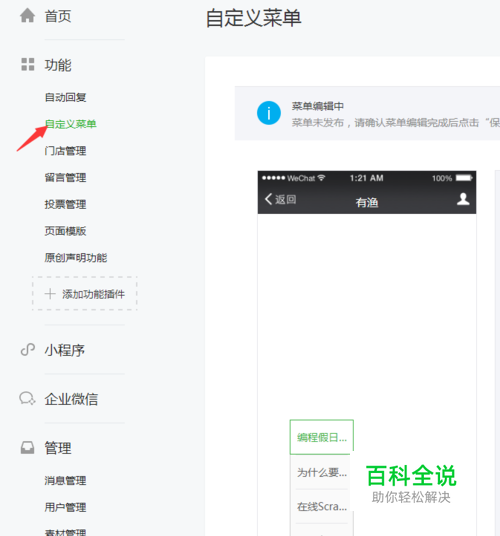
Task: Select the 在线Scra... submenu item
Action: (x=322, y=506)
